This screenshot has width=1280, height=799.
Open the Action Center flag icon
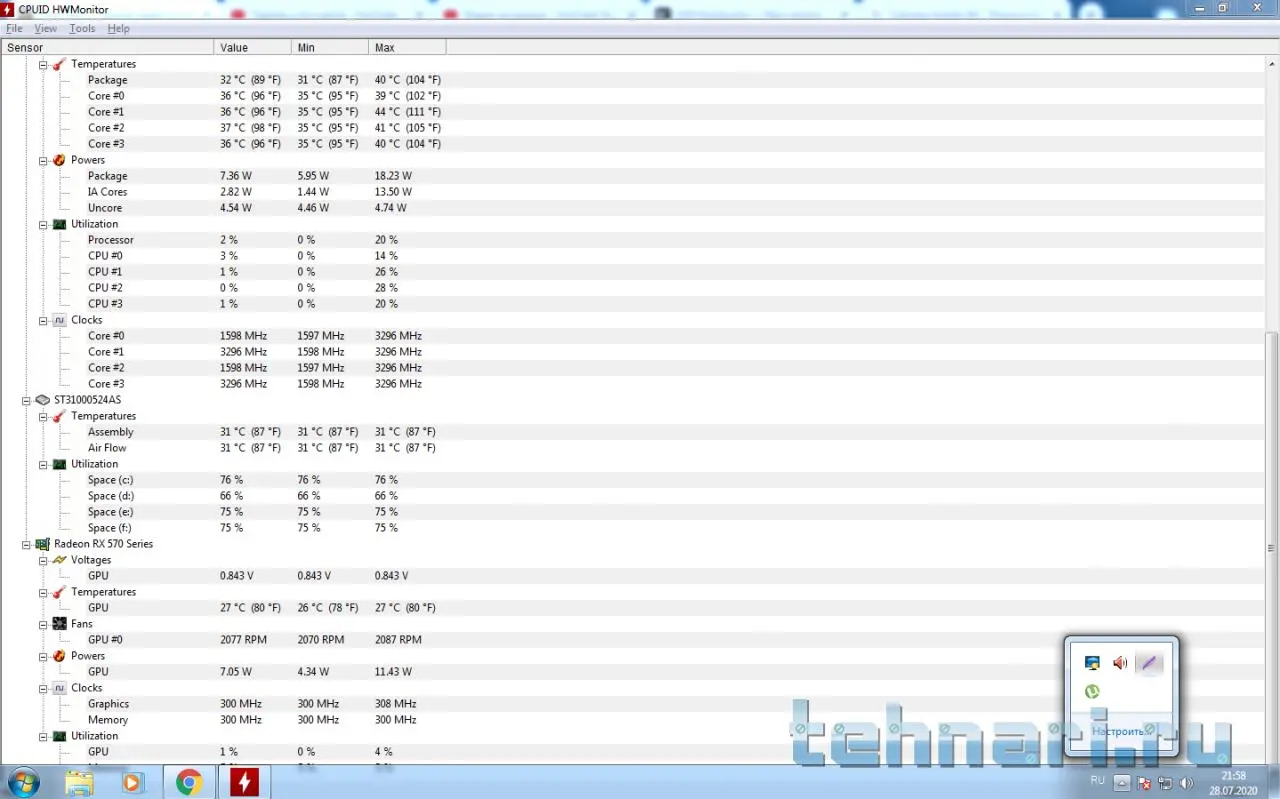[1144, 782]
